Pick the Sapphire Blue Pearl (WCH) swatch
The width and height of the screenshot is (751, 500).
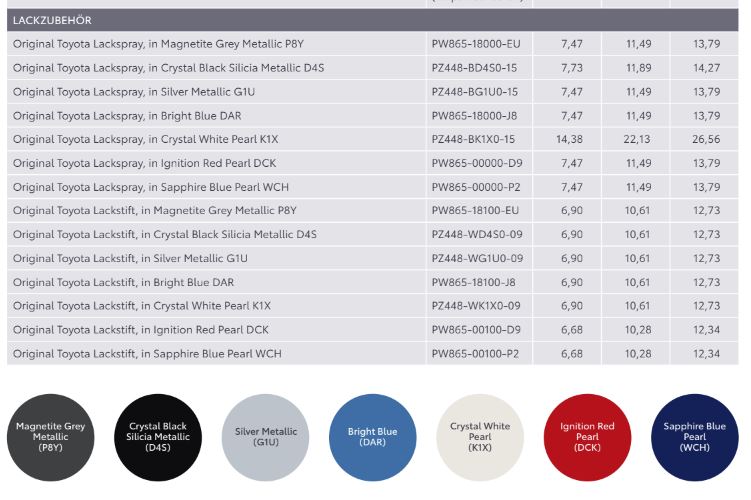(x=694, y=437)
